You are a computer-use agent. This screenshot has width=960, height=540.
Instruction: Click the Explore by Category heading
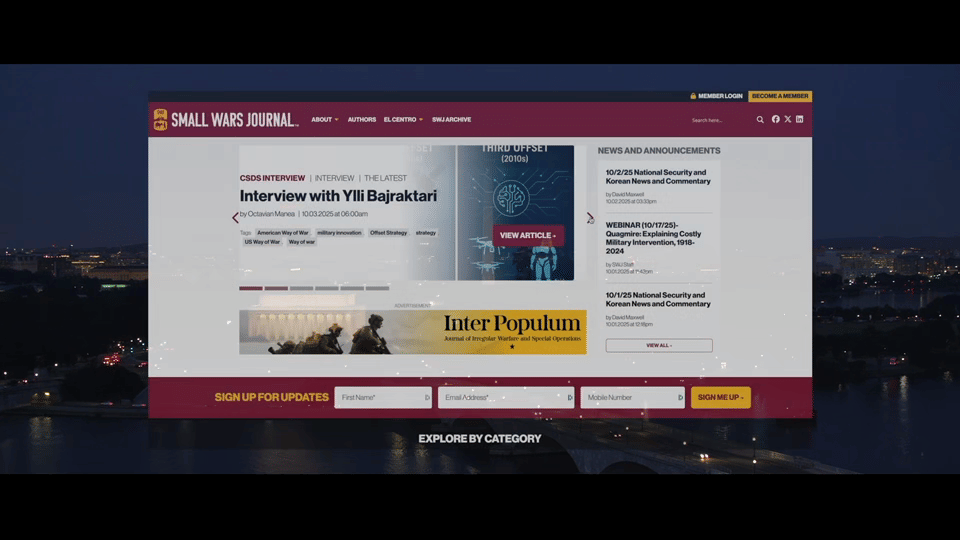pyautogui.click(x=480, y=439)
